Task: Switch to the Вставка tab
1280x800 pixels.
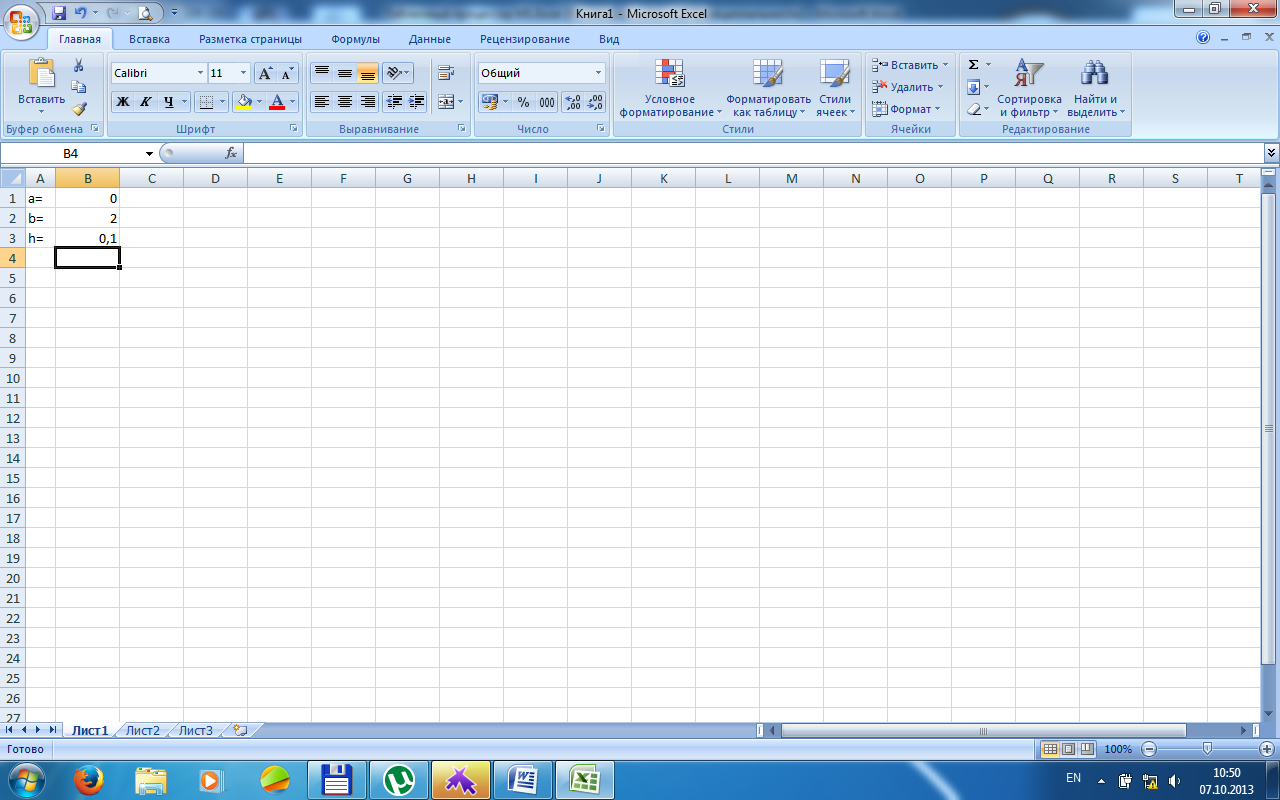Action: pos(149,39)
